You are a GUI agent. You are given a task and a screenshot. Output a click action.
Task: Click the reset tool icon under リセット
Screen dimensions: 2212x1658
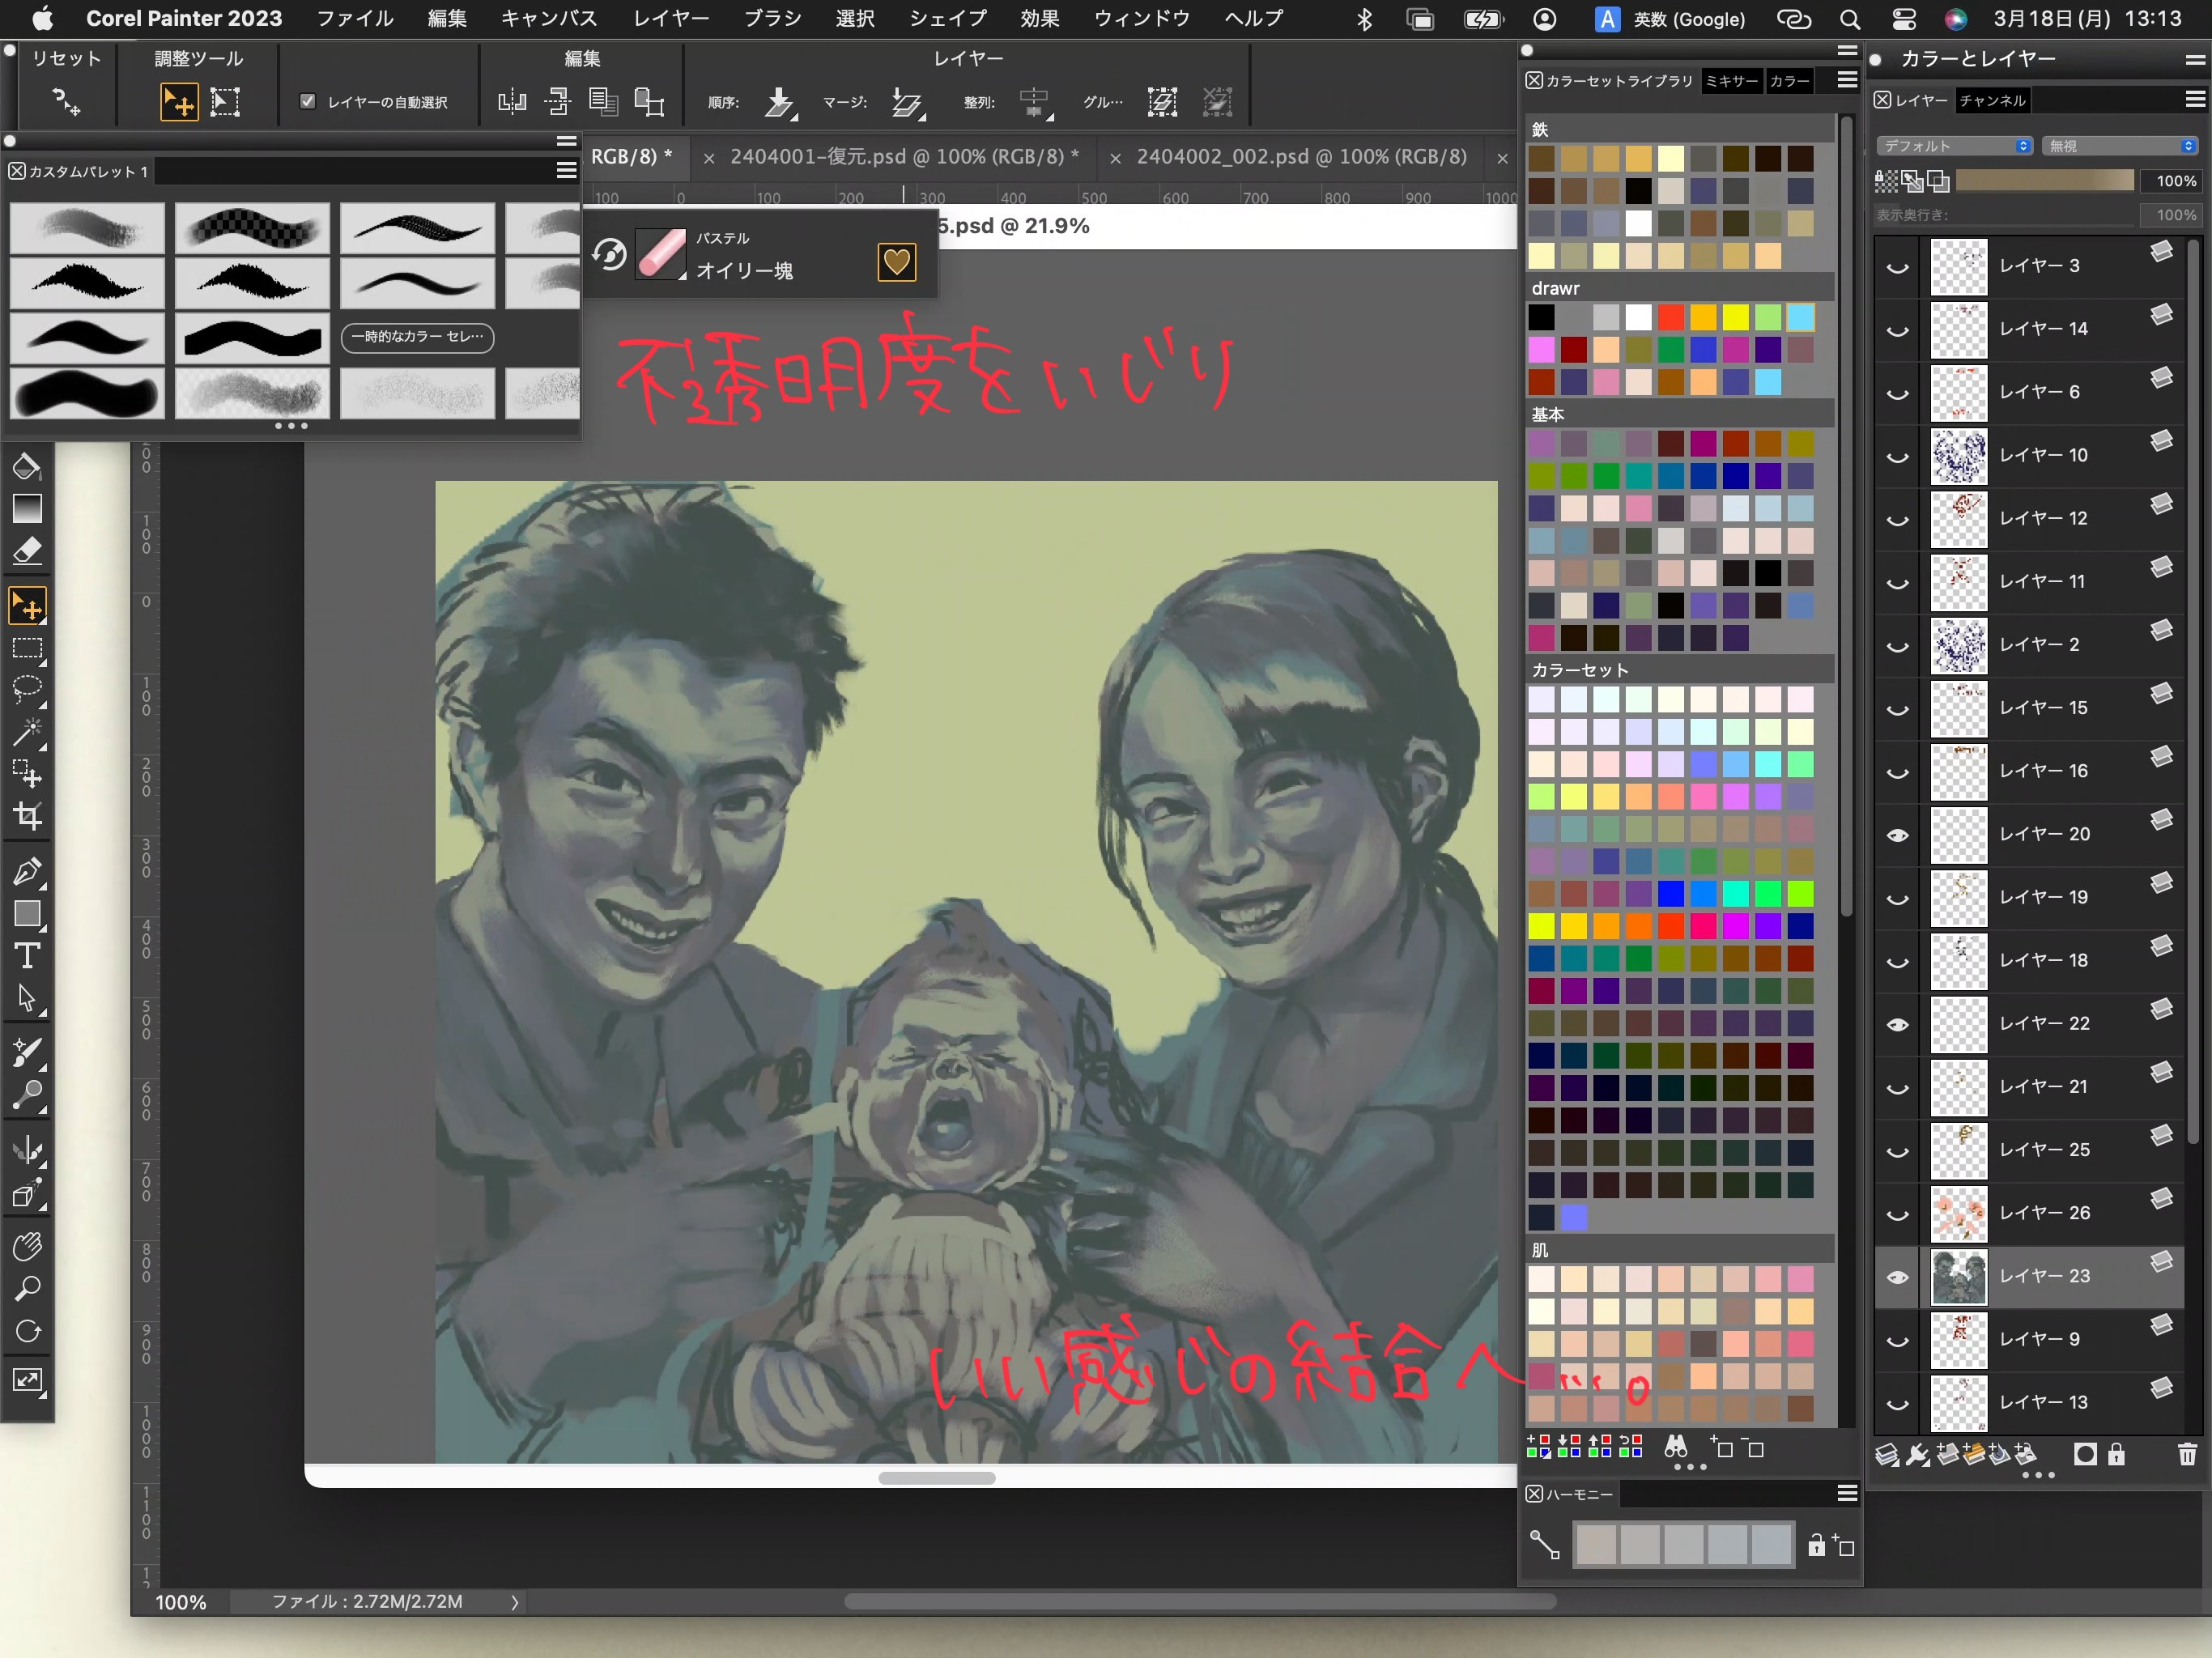pos(66,101)
